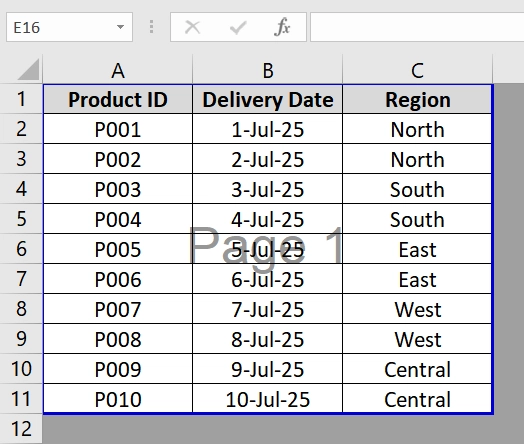Image resolution: width=524 pixels, height=444 pixels.
Task: Click the Cancel (X) formula bar icon
Action: click(x=192, y=27)
